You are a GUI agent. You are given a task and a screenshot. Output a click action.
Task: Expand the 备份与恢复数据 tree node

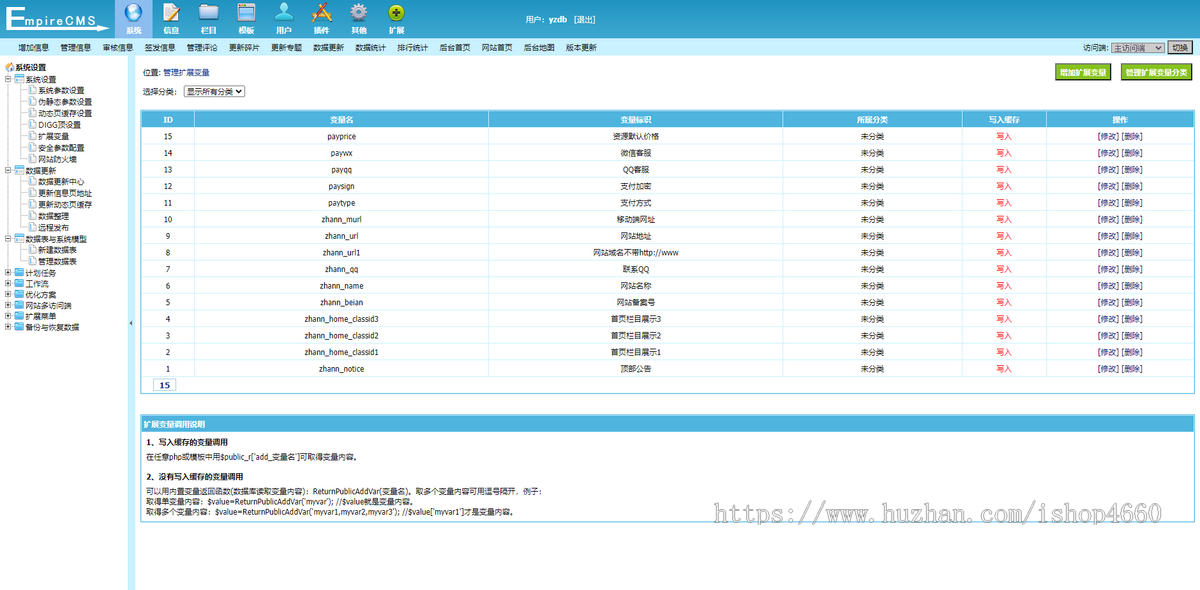(x=9, y=327)
